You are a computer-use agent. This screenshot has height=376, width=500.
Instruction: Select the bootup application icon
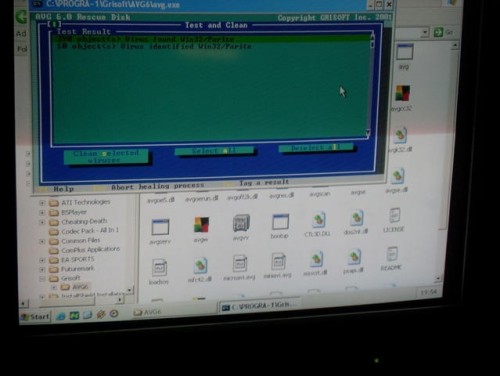(280, 222)
